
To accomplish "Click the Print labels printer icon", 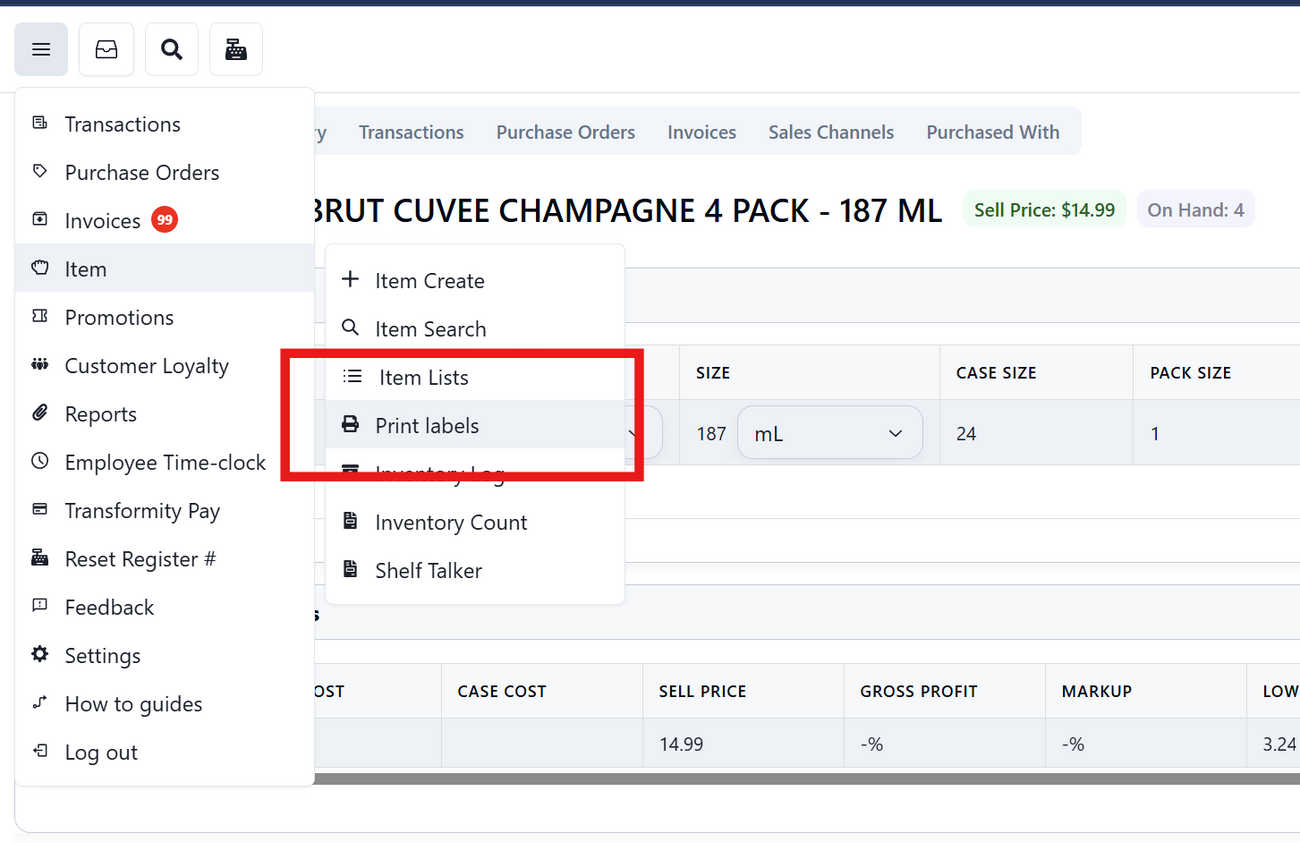I will coord(350,425).
